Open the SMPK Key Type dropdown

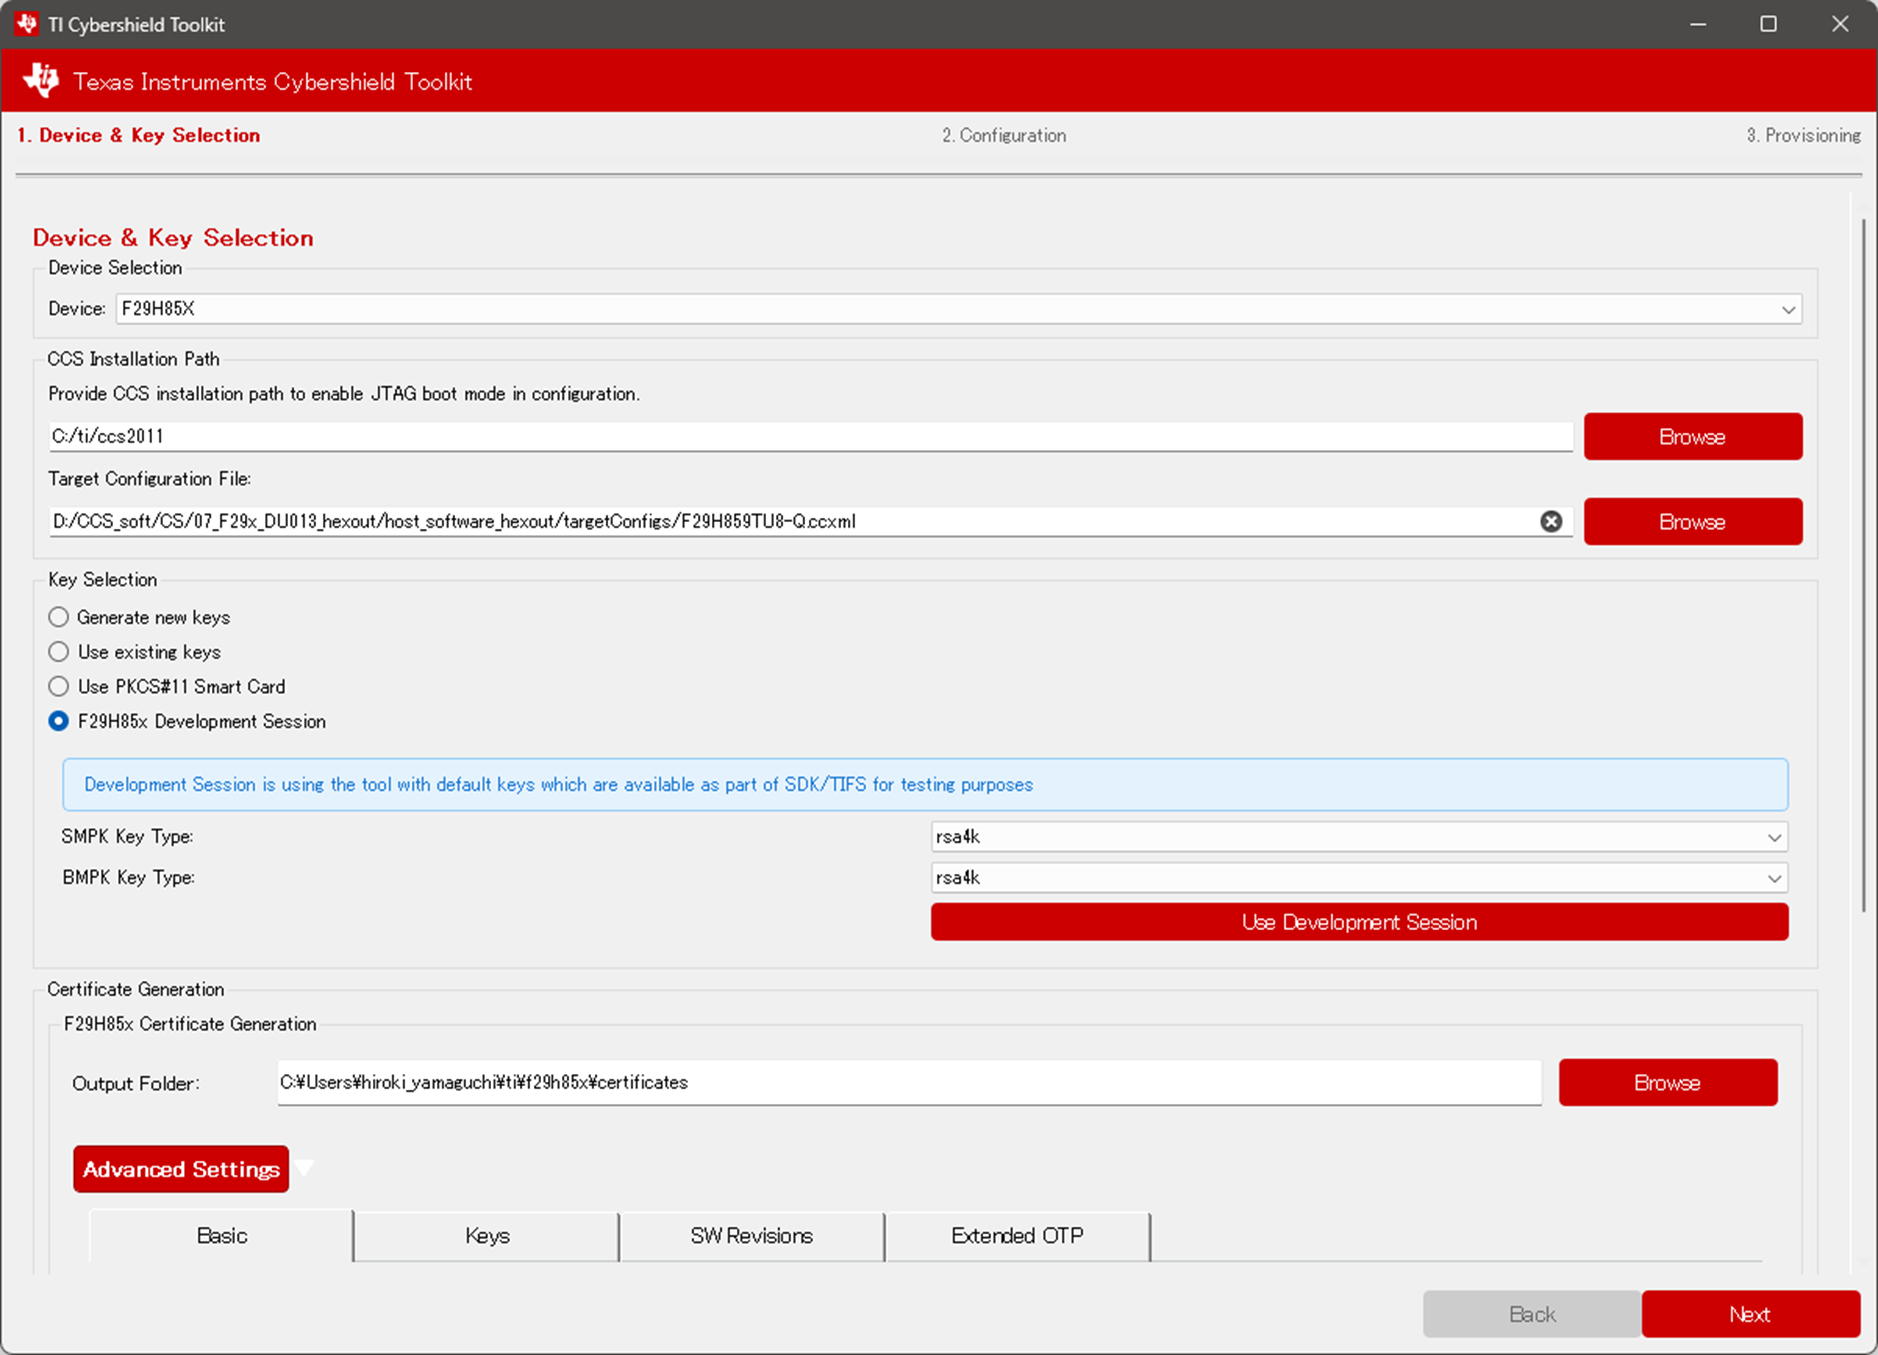[x=1359, y=837]
